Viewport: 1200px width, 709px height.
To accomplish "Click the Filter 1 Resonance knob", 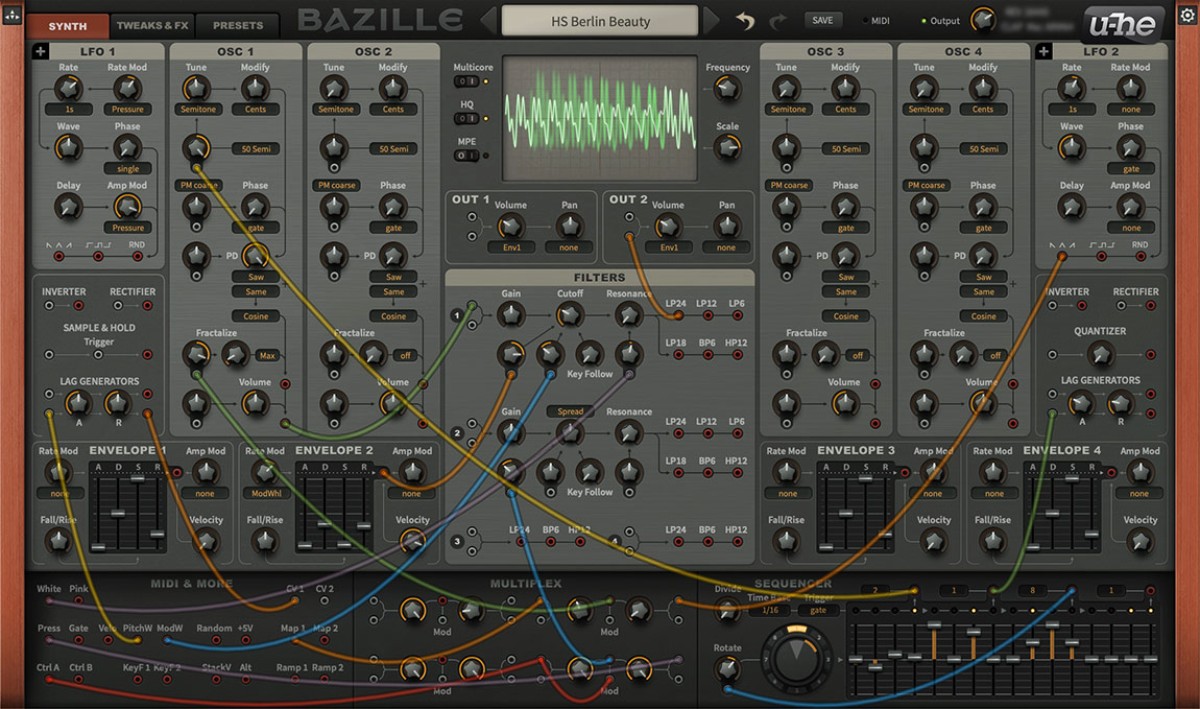I will click(x=628, y=316).
